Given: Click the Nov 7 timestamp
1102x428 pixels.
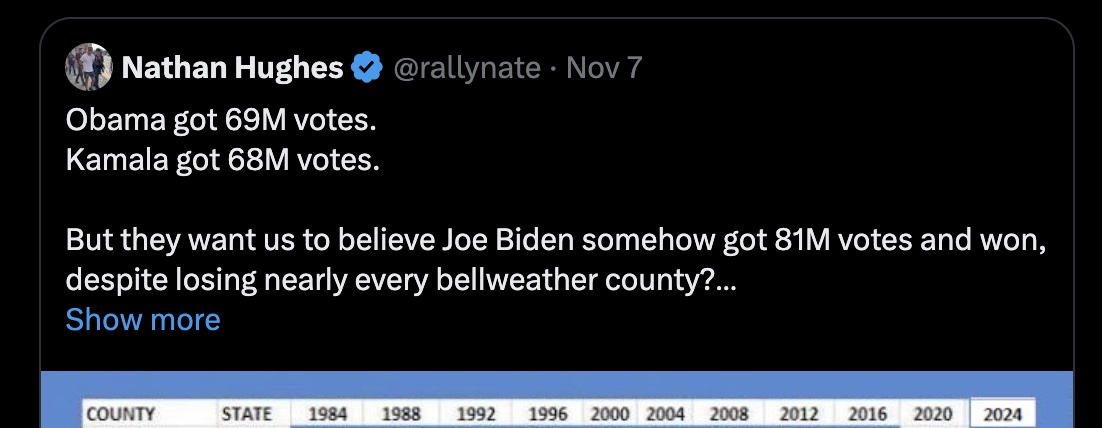Looking at the screenshot, I should [x=604, y=68].
